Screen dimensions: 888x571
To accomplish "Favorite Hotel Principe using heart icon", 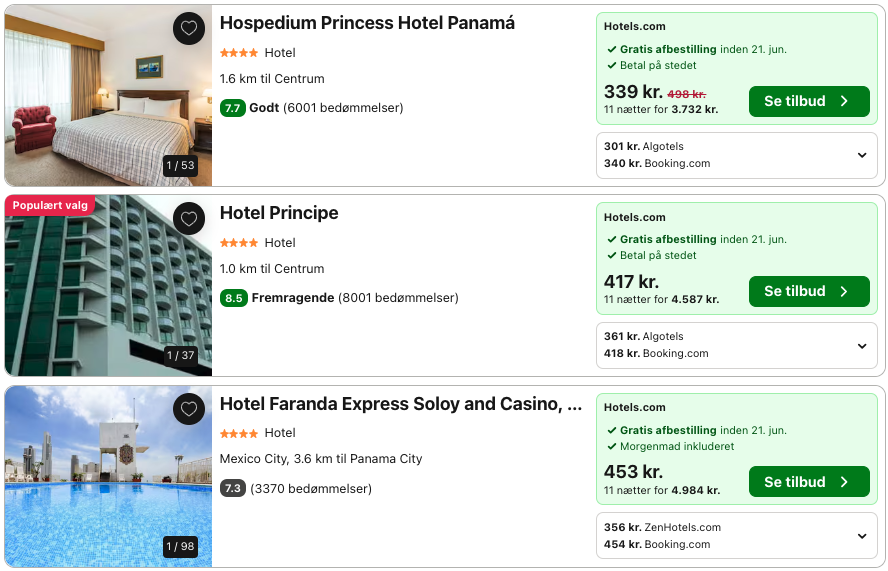I will tap(189, 218).
